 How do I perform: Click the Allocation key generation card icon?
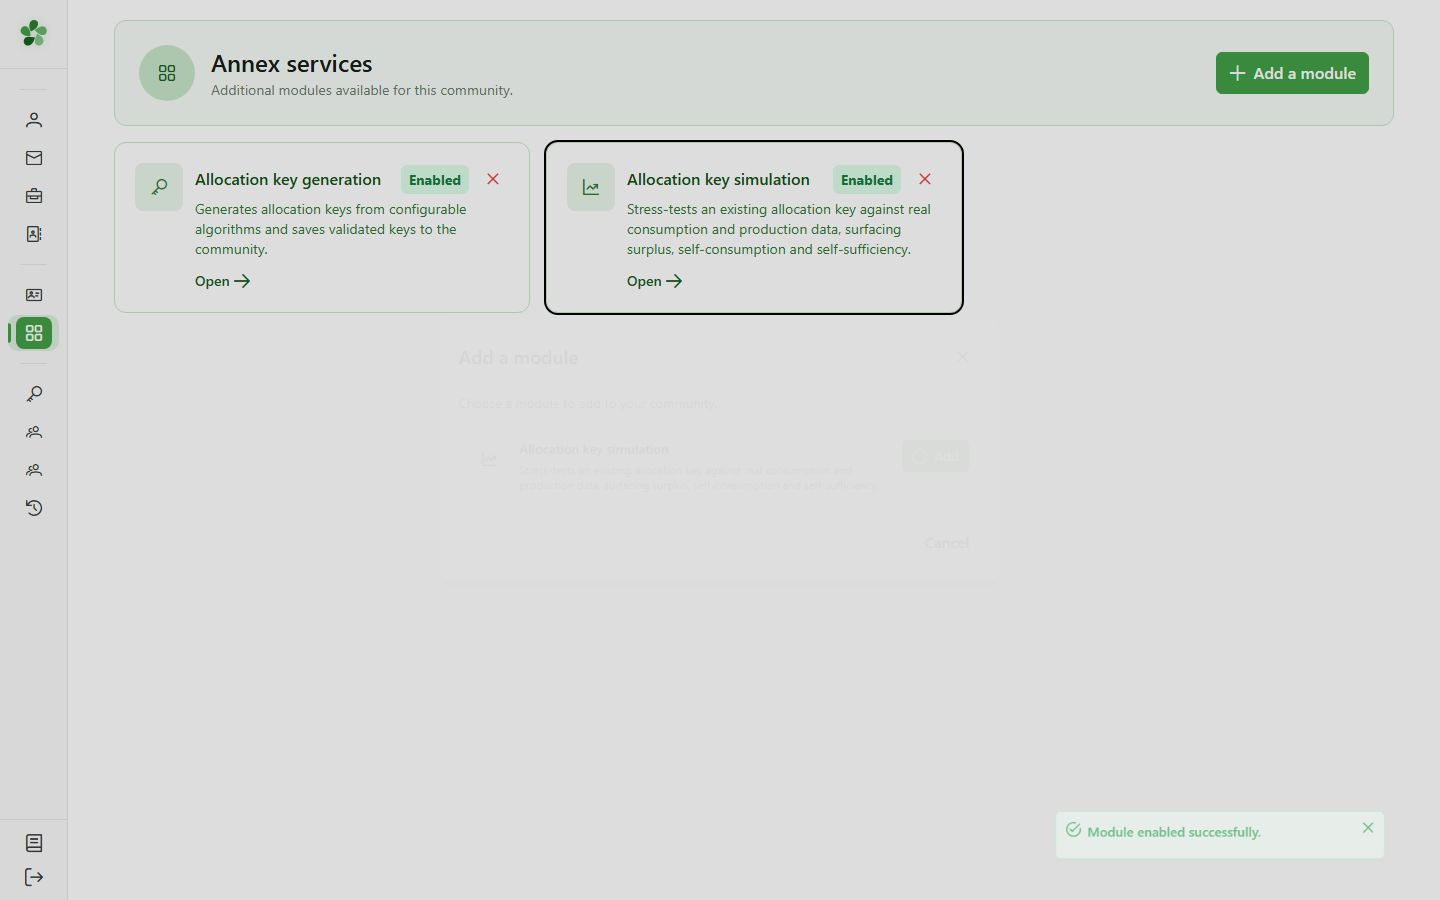159,187
